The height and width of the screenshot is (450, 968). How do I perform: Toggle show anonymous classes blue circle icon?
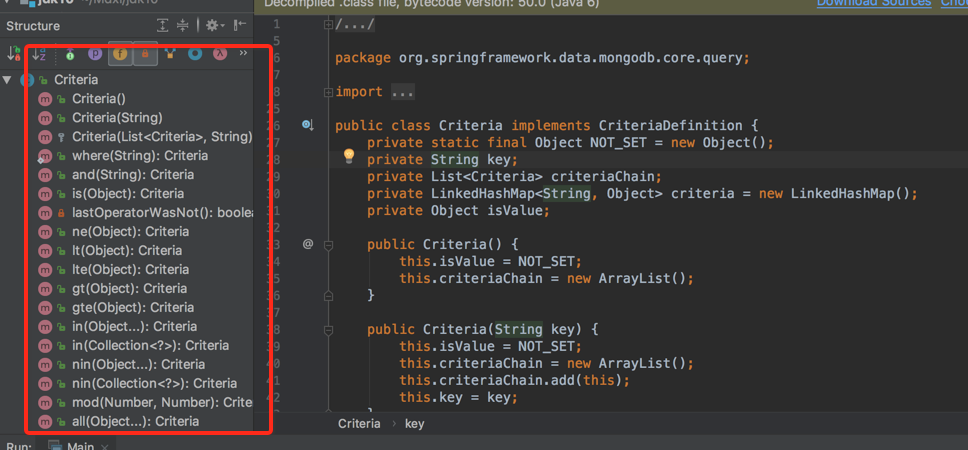(x=195, y=54)
